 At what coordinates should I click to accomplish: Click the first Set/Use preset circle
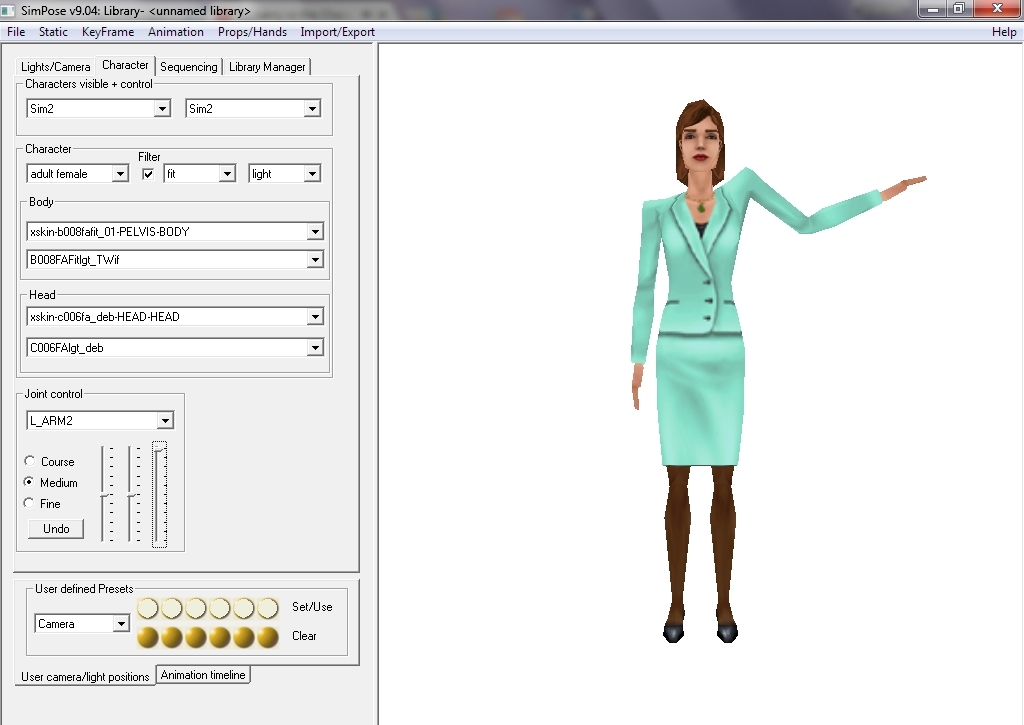[x=148, y=608]
